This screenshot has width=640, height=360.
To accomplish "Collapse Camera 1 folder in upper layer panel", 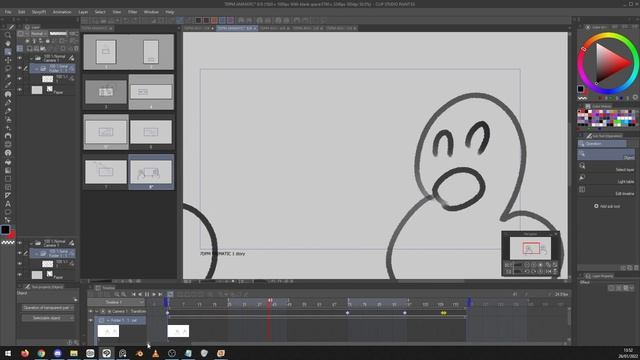I will pyautogui.click(x=31, y=58).
